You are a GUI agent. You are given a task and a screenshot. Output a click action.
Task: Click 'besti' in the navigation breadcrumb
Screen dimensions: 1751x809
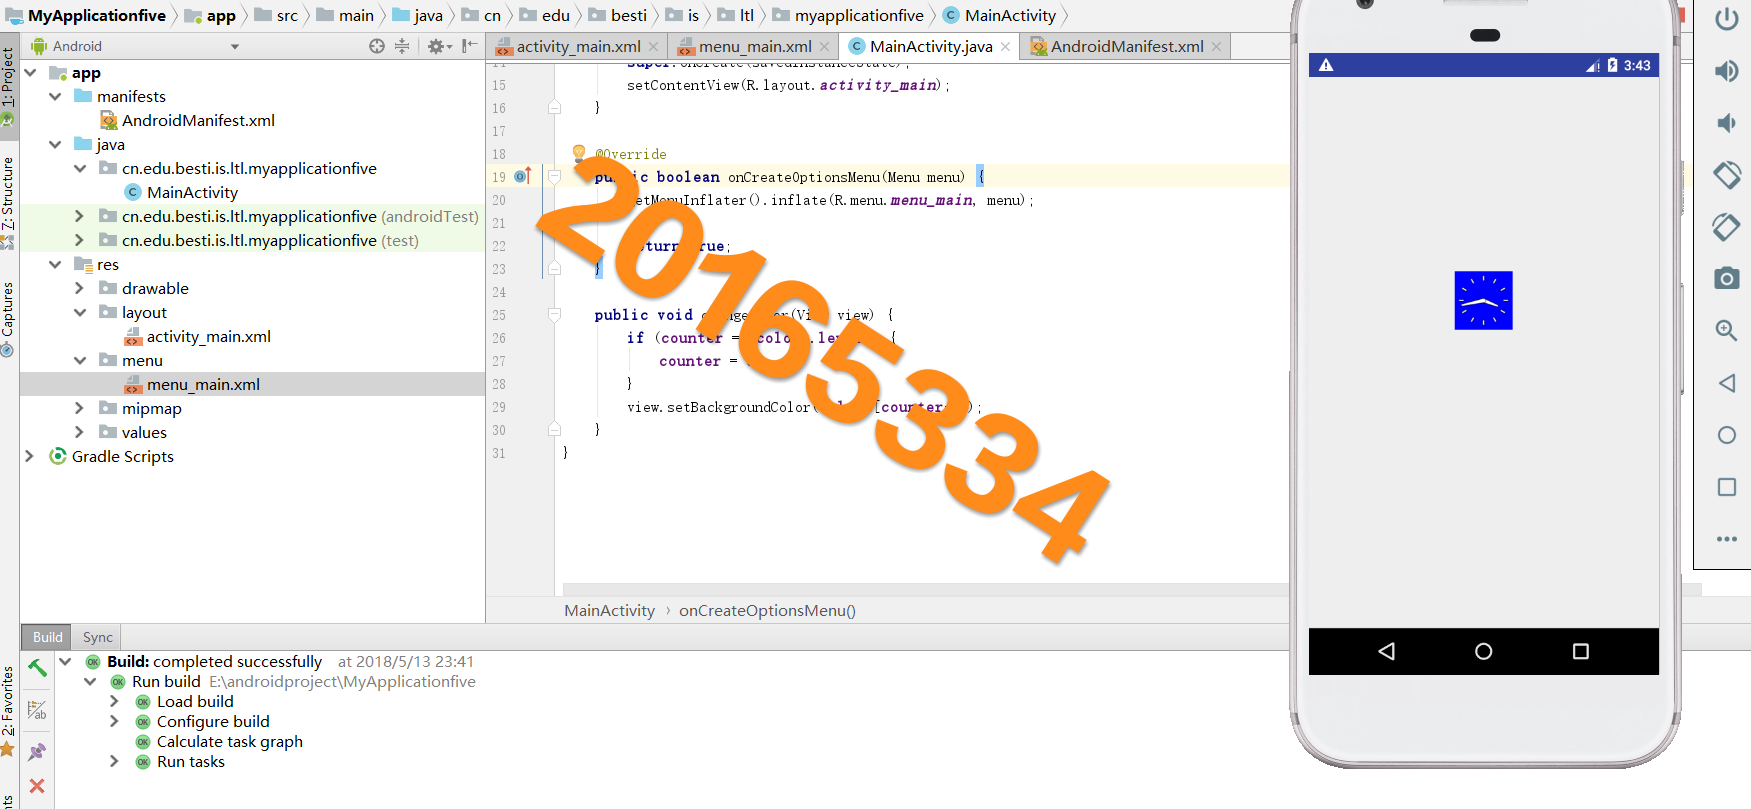(x=629, y=15)
